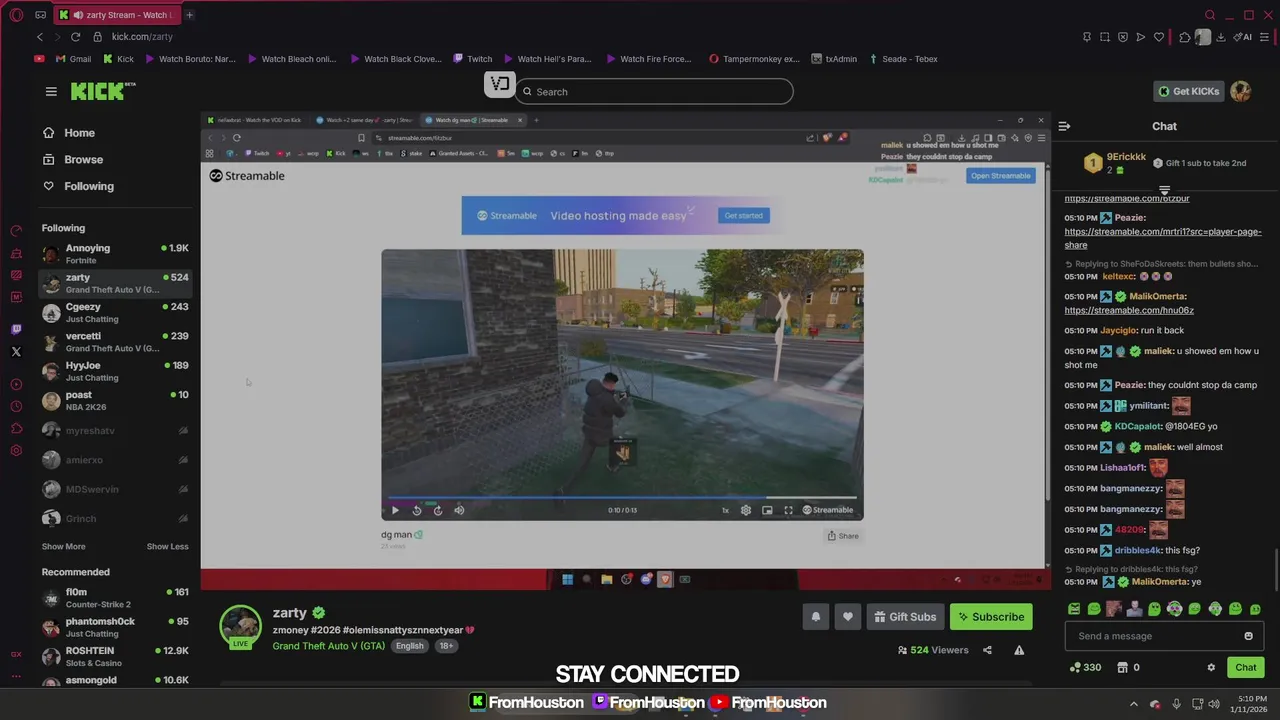Collapse the chat panel arrow
Image resolution: width=1280 pixels, height=720 pixels.
tap(1064, 126)
